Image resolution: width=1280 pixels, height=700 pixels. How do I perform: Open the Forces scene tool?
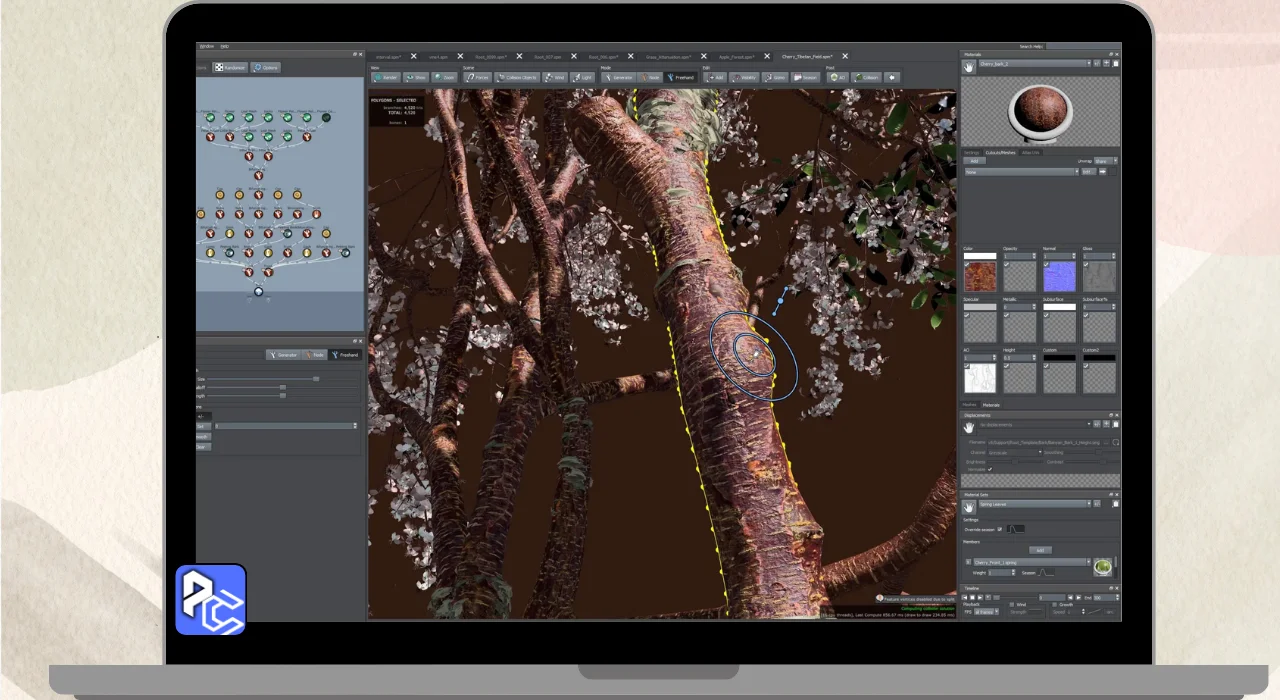tap(477, 77)
